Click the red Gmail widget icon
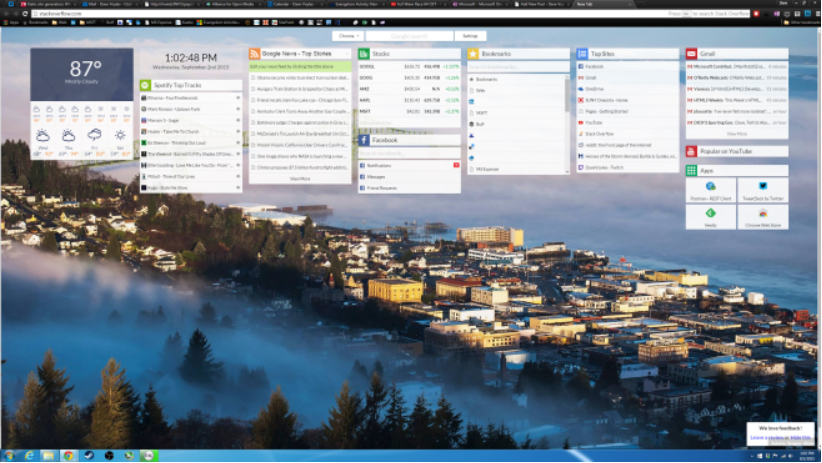The width and height of the screenshot is (822, 463). pos(691,53)
